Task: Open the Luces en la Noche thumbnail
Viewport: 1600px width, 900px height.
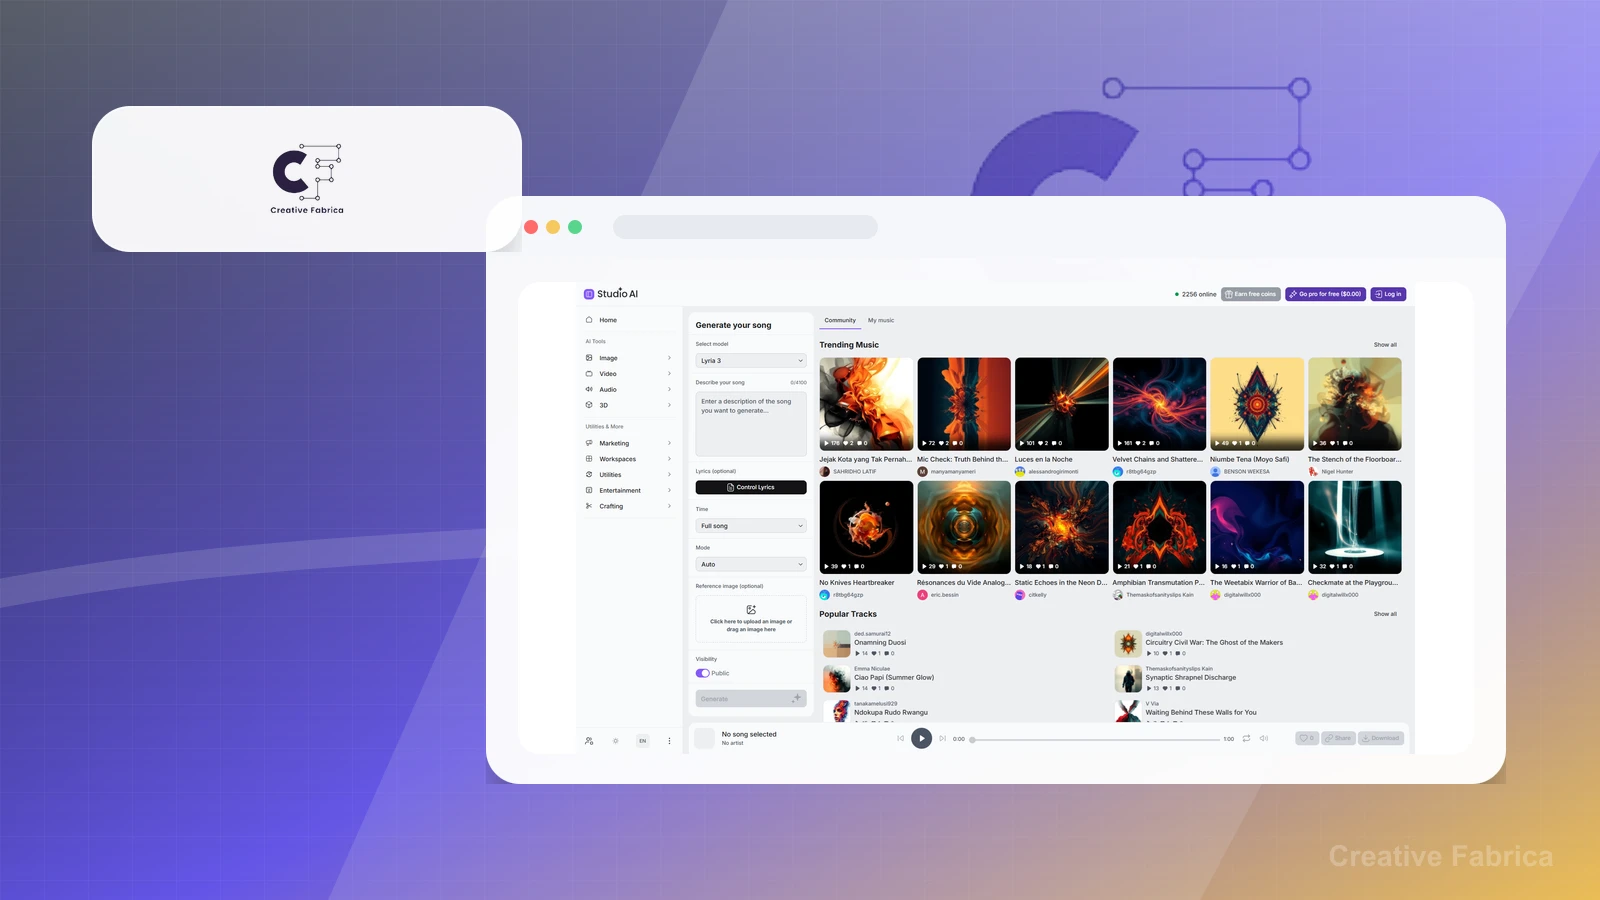Action: click(x=1062, y=404)
